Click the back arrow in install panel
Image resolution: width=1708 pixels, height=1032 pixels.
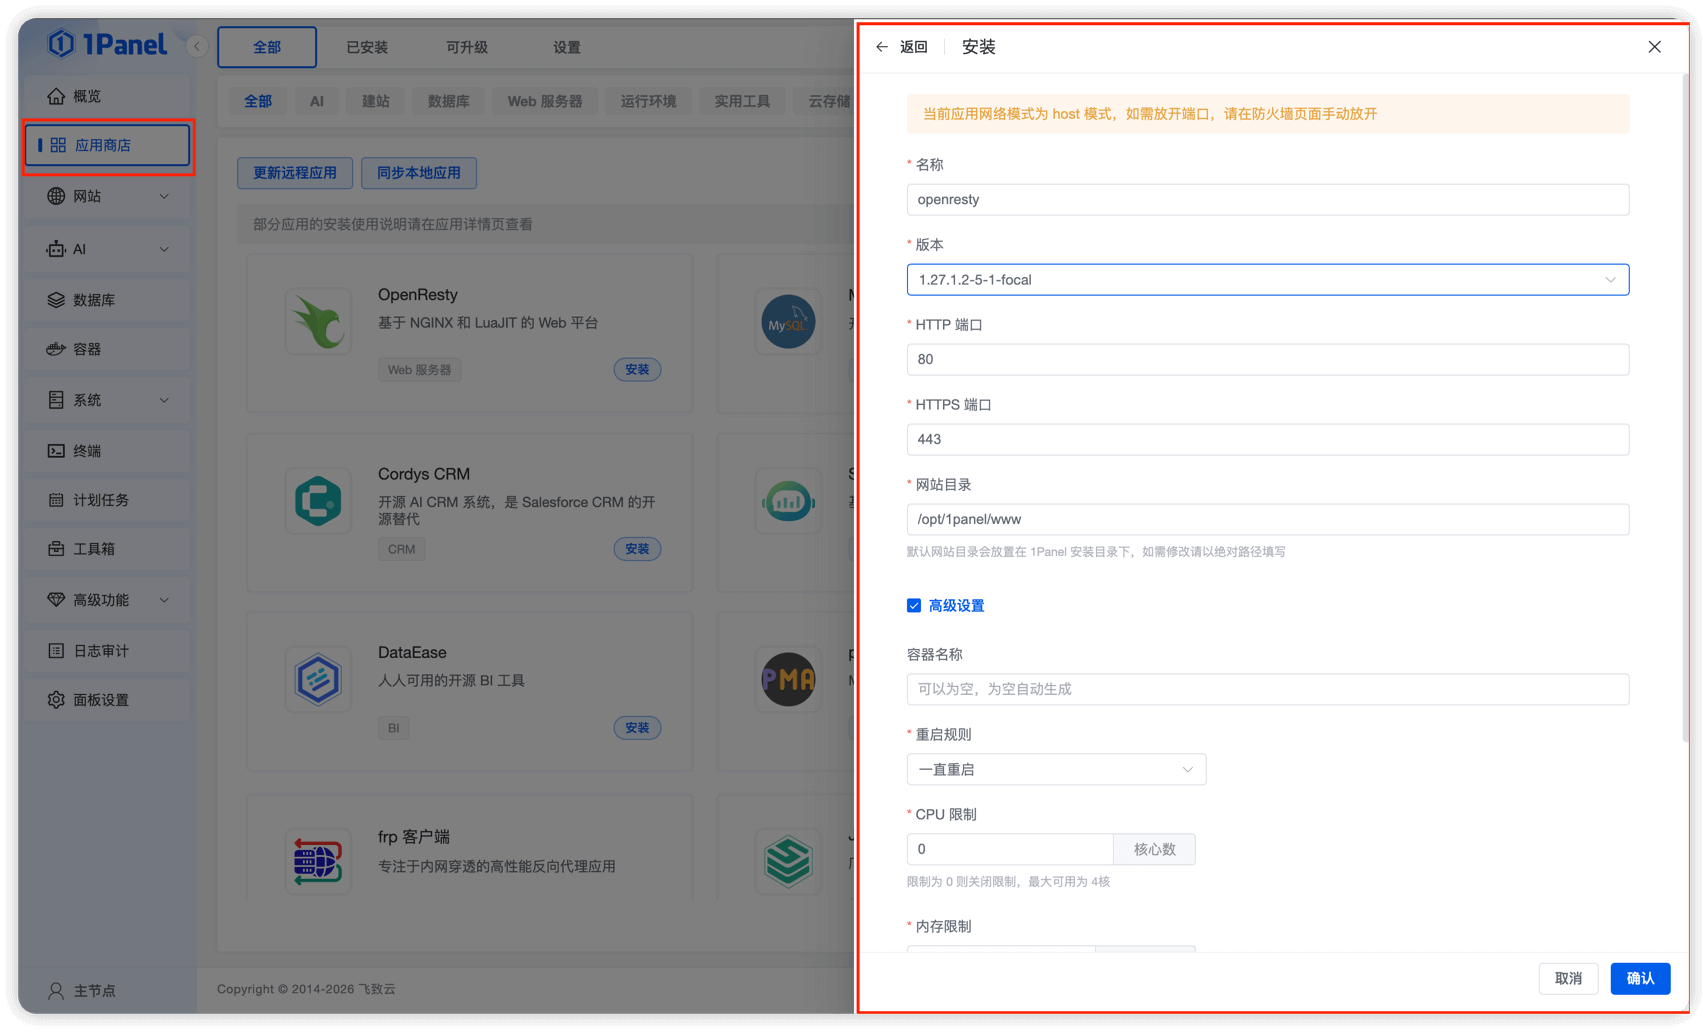(881, 47)
